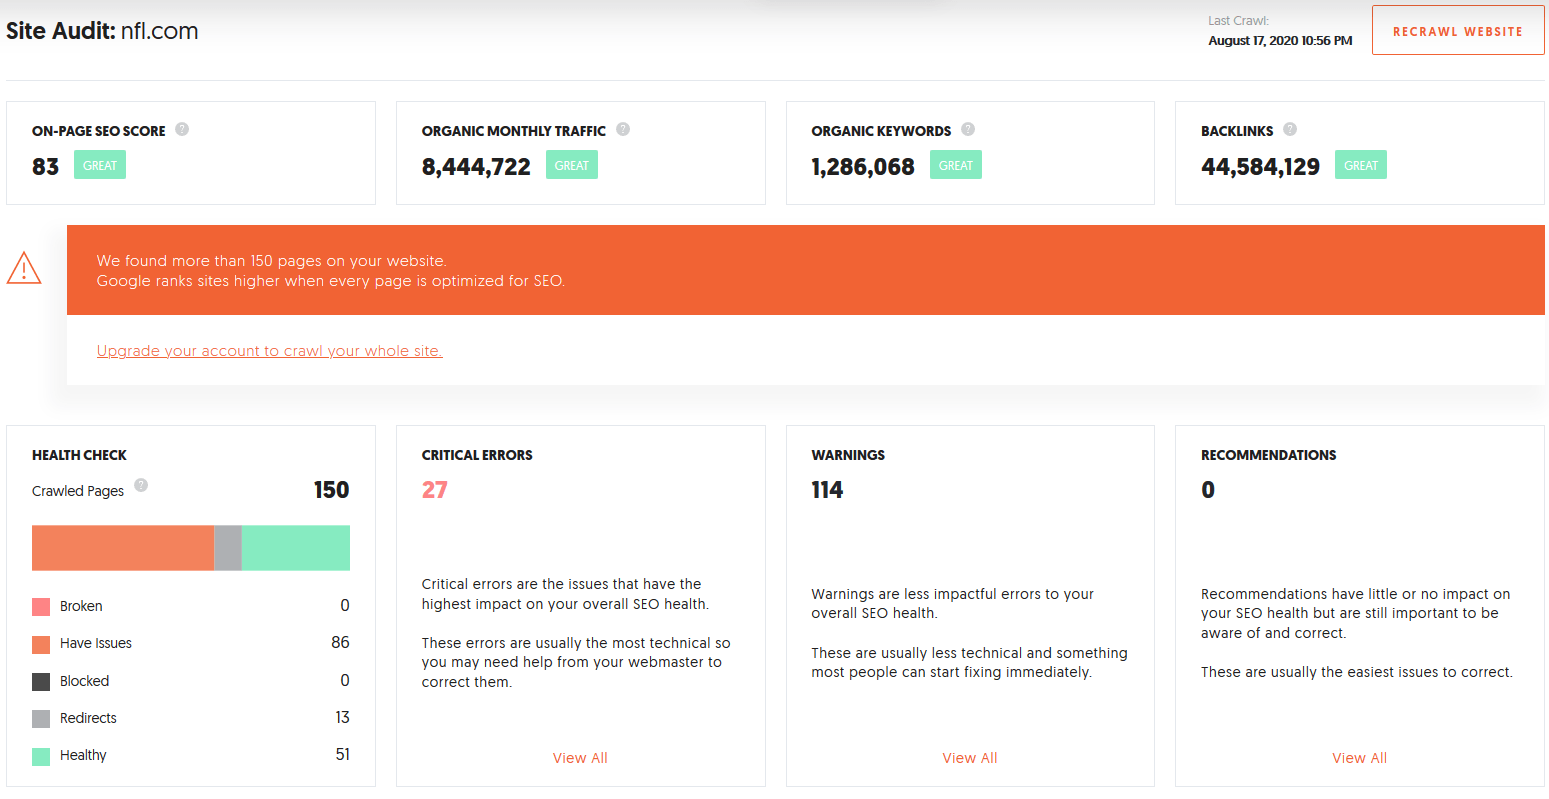The height and width of the screenshot is (799, 1549).
Task: Click the backlinks figure 44,584,129
Action: coord(1260,167)
